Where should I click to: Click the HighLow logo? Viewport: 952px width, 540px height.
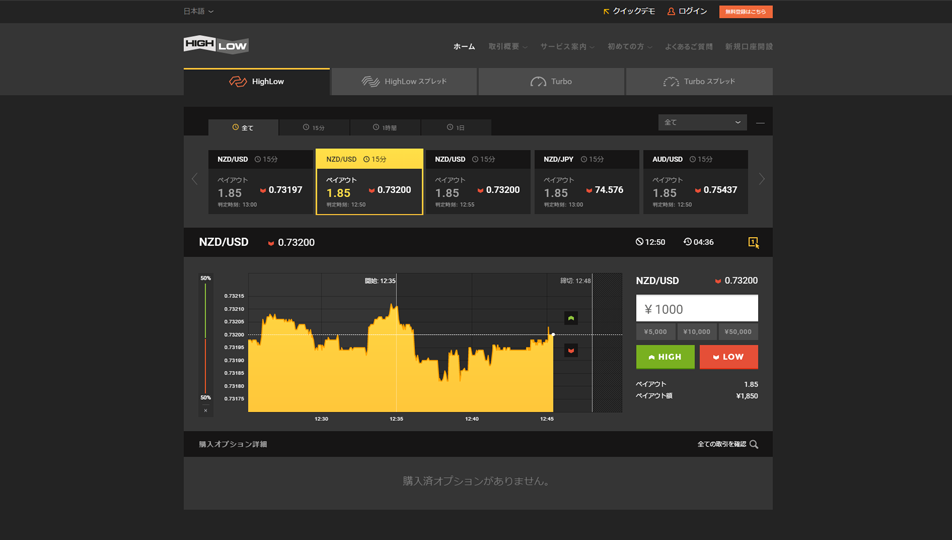pos(216,45)
